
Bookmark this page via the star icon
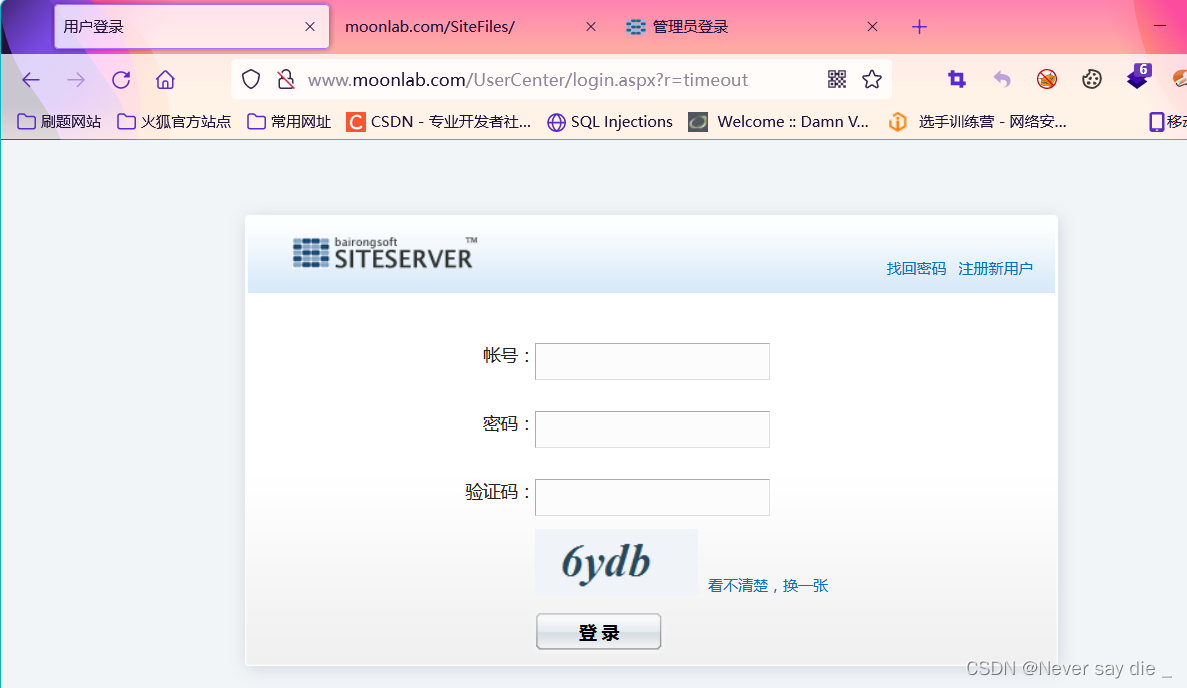[871, 79]
